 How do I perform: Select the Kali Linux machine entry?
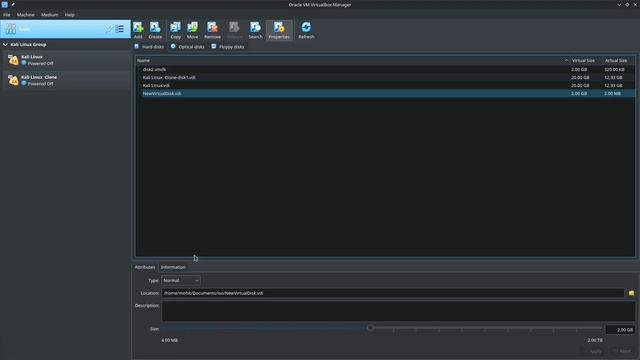[67, 60]
